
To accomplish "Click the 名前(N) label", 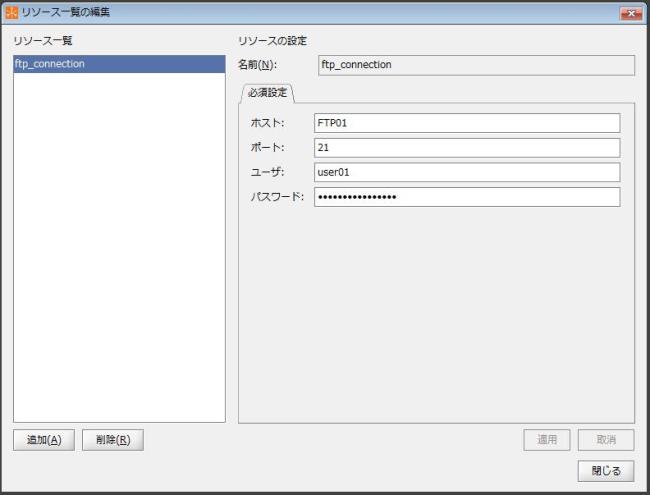I will point(258,66).
